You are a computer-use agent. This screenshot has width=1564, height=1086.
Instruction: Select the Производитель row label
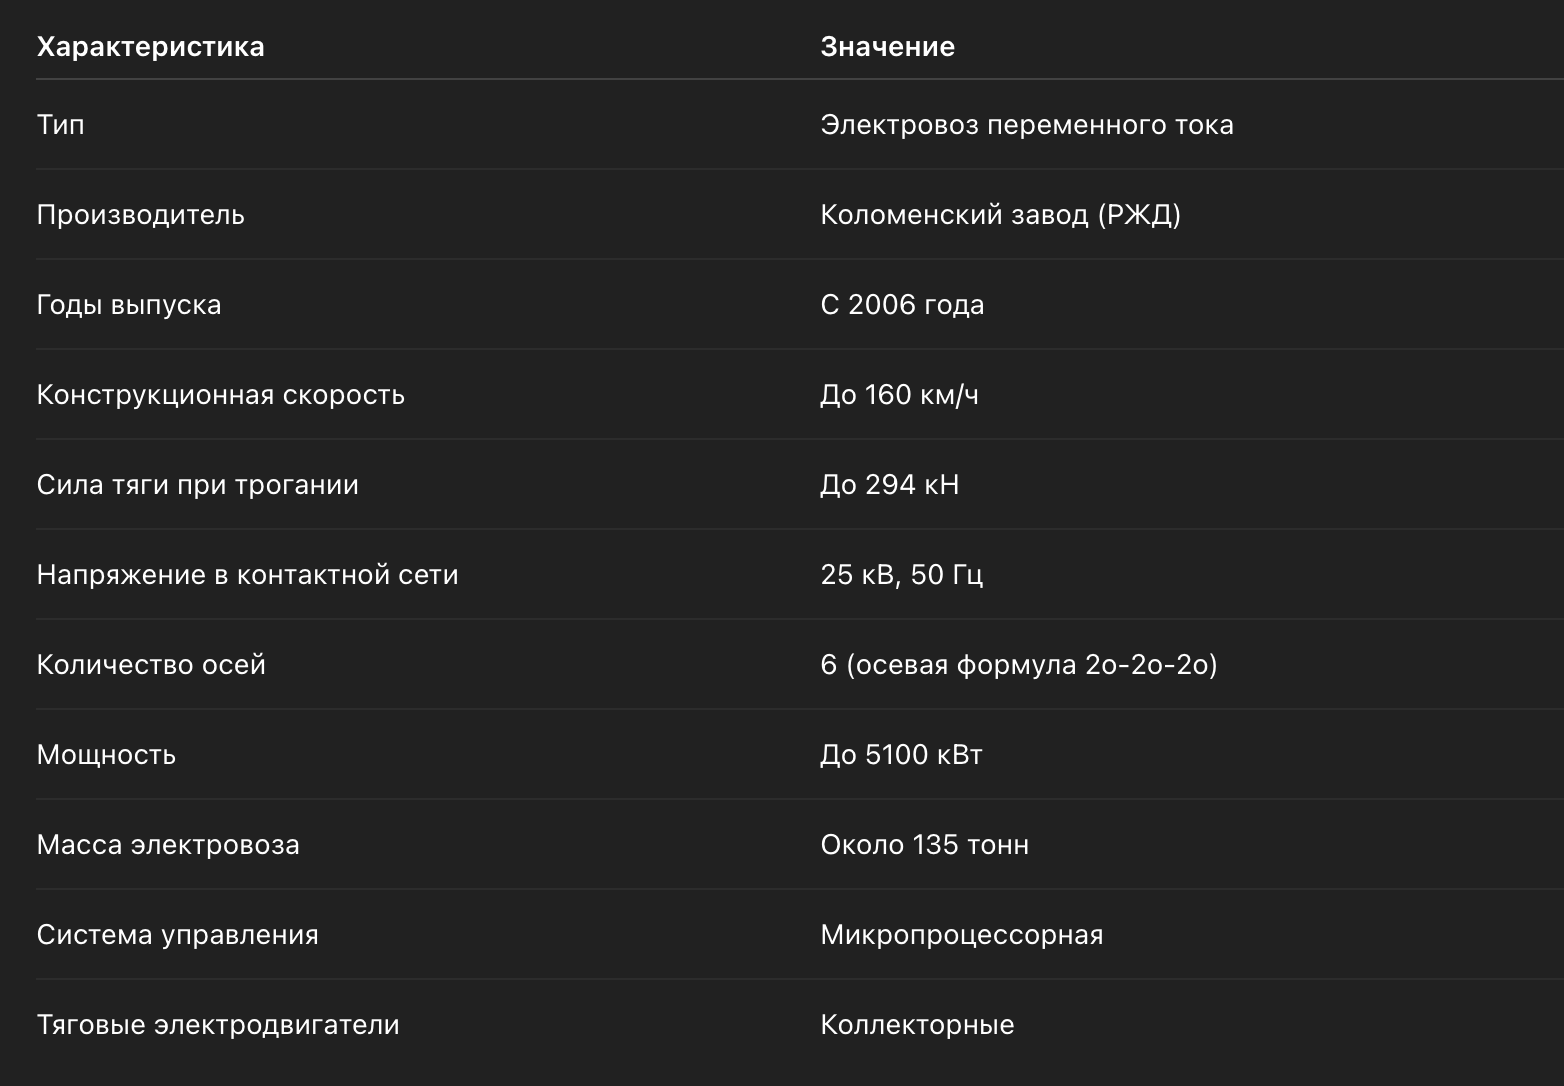[140, 215]
